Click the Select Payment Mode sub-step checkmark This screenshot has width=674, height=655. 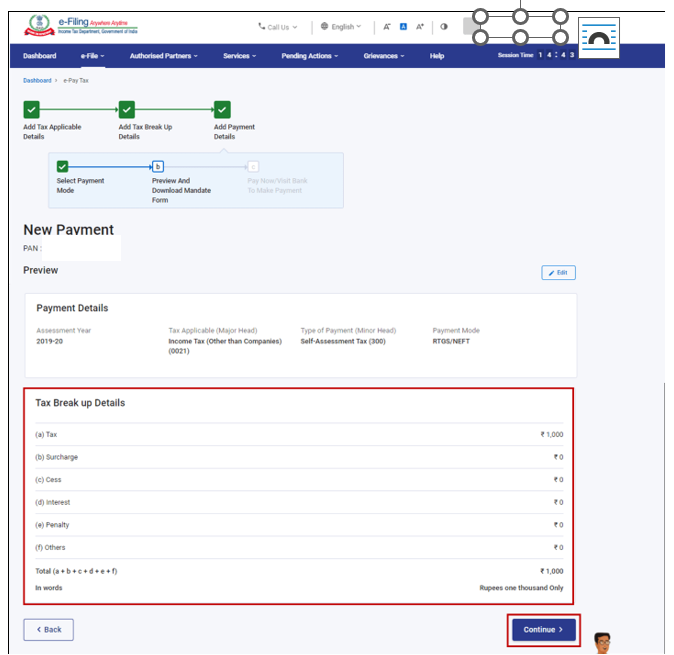coord(63,167)
